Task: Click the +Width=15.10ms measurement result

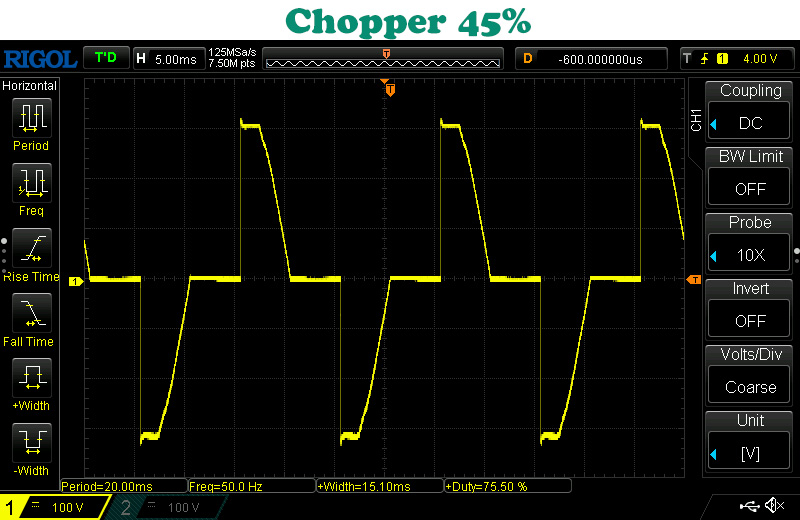Action: [380, 486]
